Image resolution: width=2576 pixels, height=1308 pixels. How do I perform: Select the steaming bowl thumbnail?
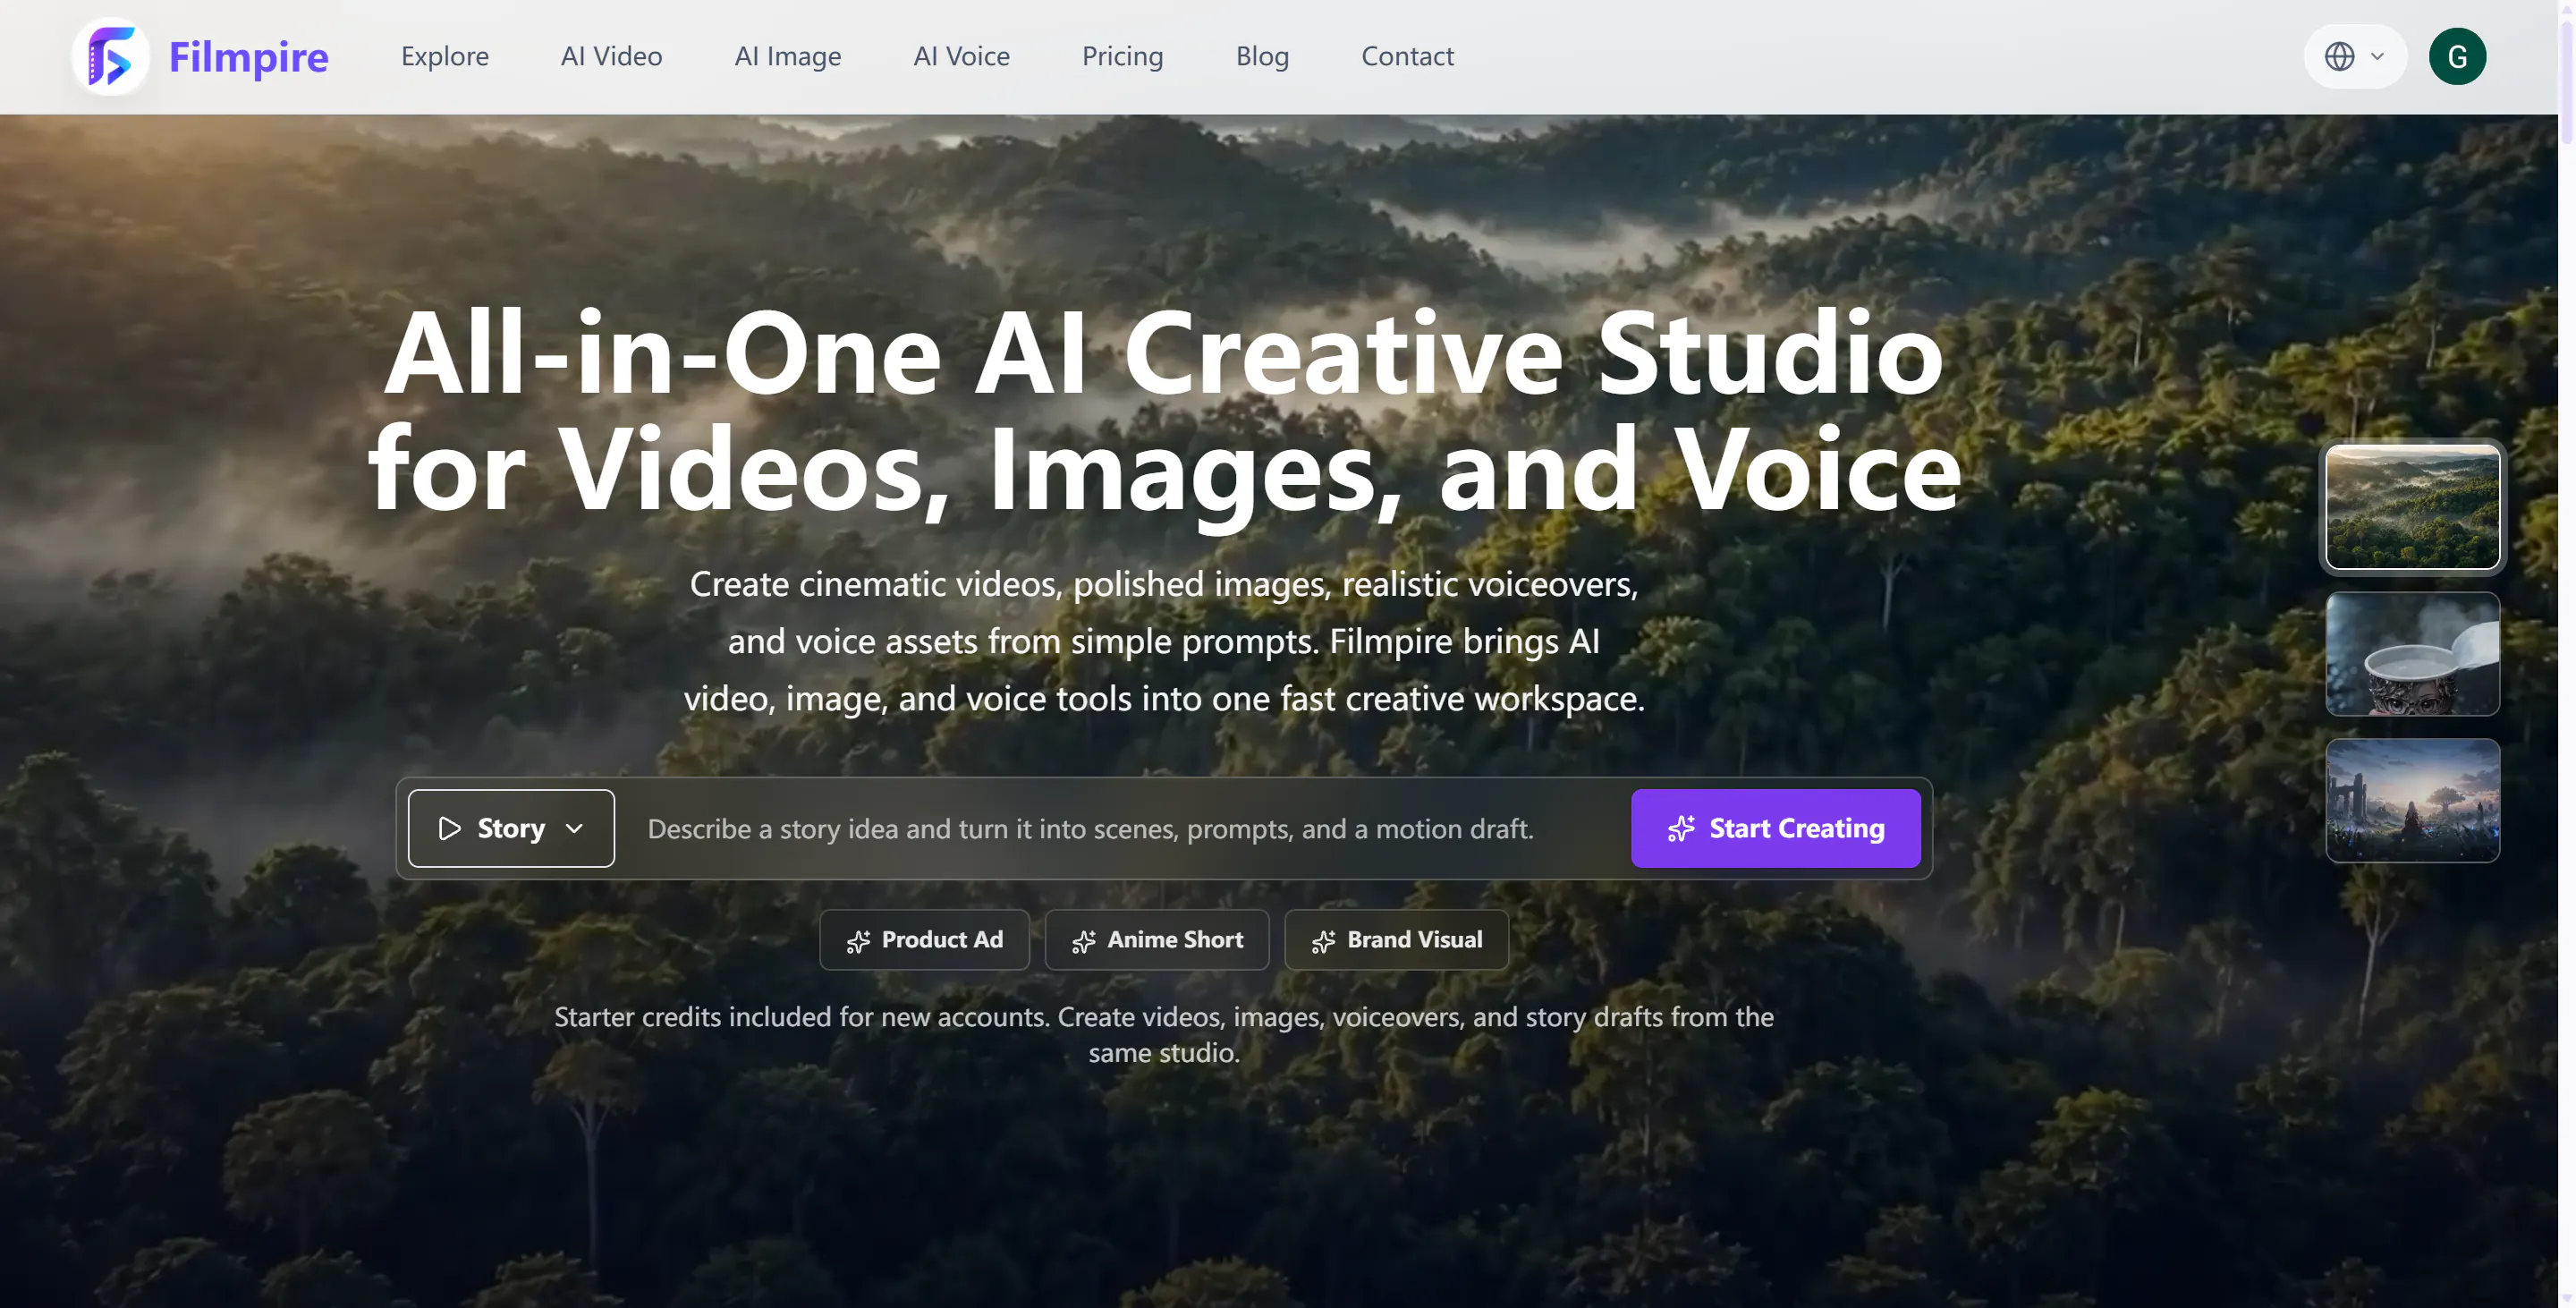pyautogui.click(x=2412, y=654)
